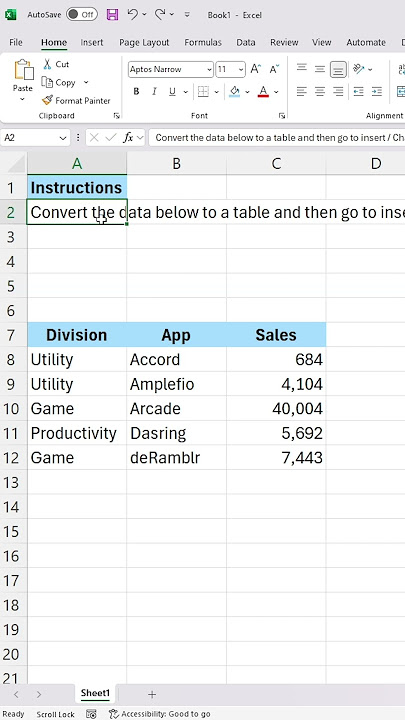This screenshot has height=720, width=405.
Task: Select the Format Painter tool
Action: pyautogui.click(x=76, y=100)
